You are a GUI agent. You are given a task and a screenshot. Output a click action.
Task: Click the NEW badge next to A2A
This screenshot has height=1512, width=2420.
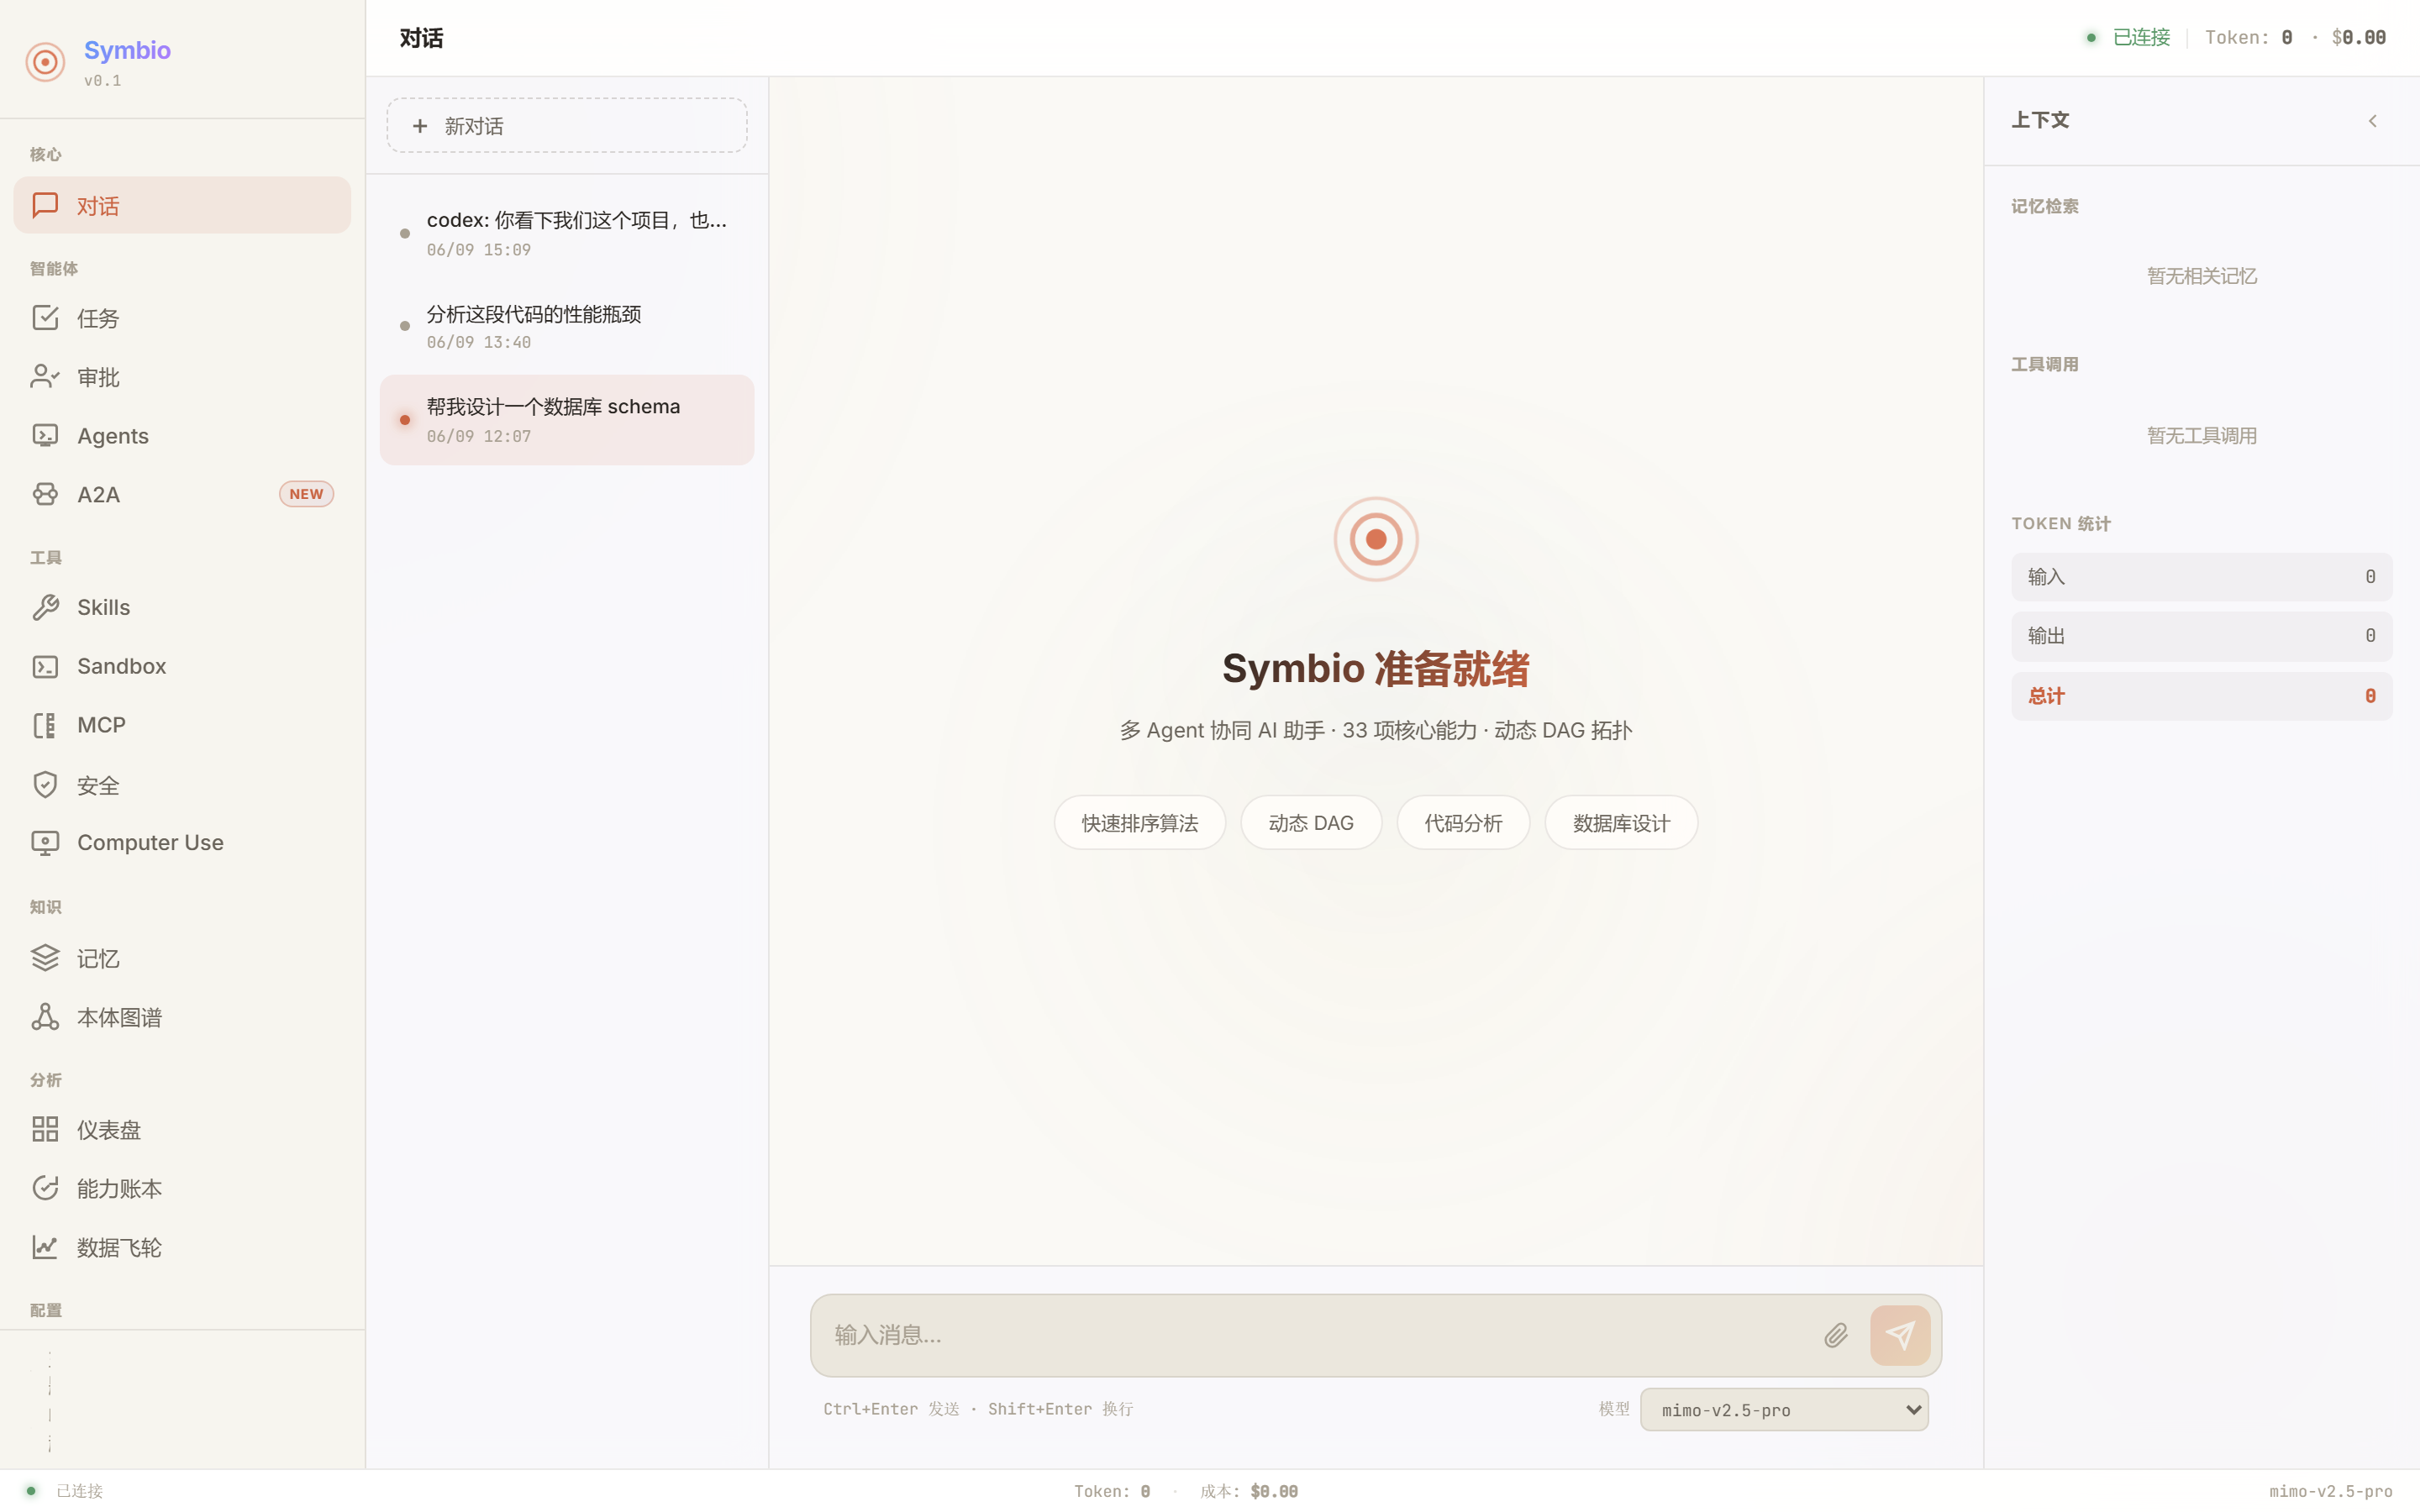(x=306, y=494)
